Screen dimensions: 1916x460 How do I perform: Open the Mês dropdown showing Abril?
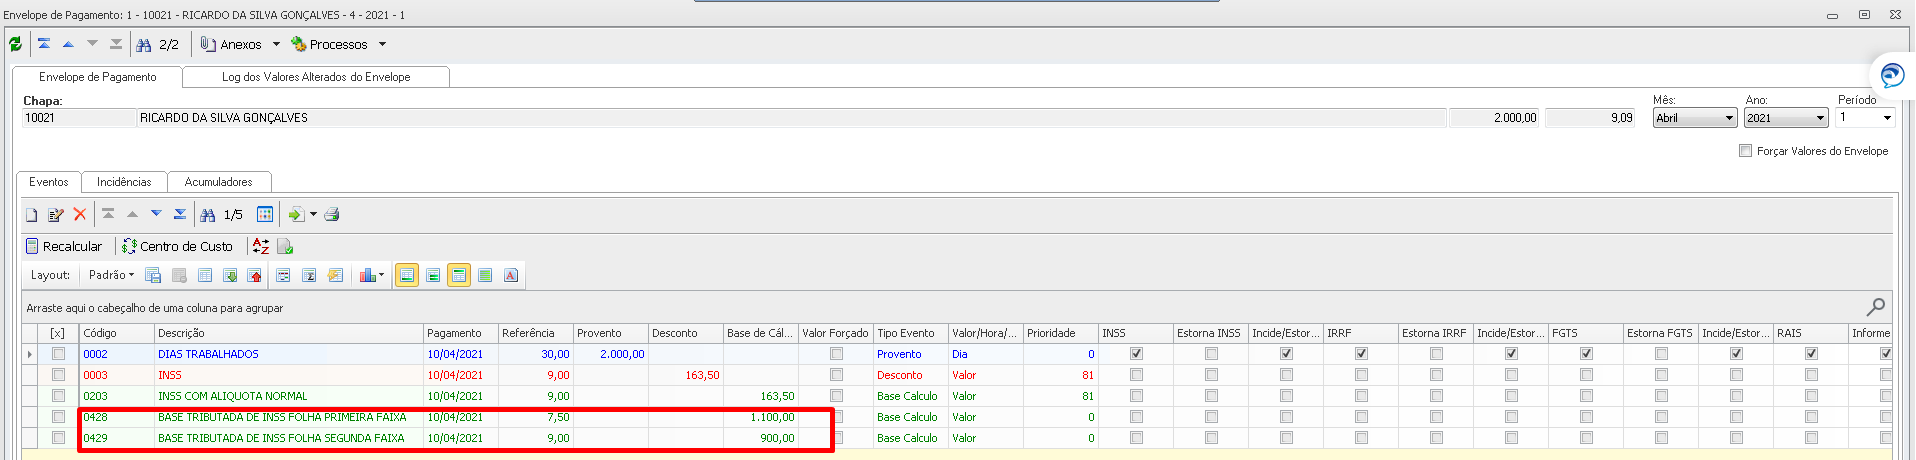[x=1695, y=118]
